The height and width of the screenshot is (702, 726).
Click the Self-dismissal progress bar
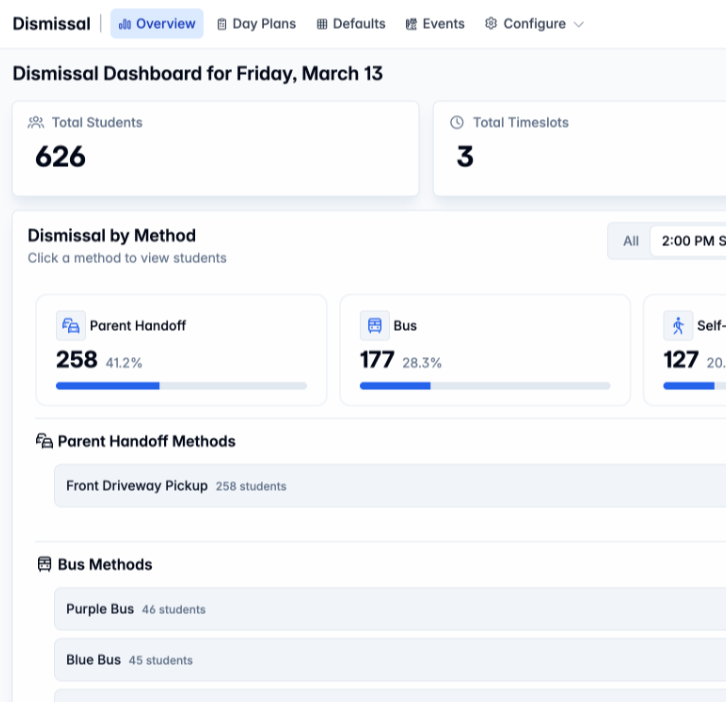pyautogui.click(x=695, y=386)
